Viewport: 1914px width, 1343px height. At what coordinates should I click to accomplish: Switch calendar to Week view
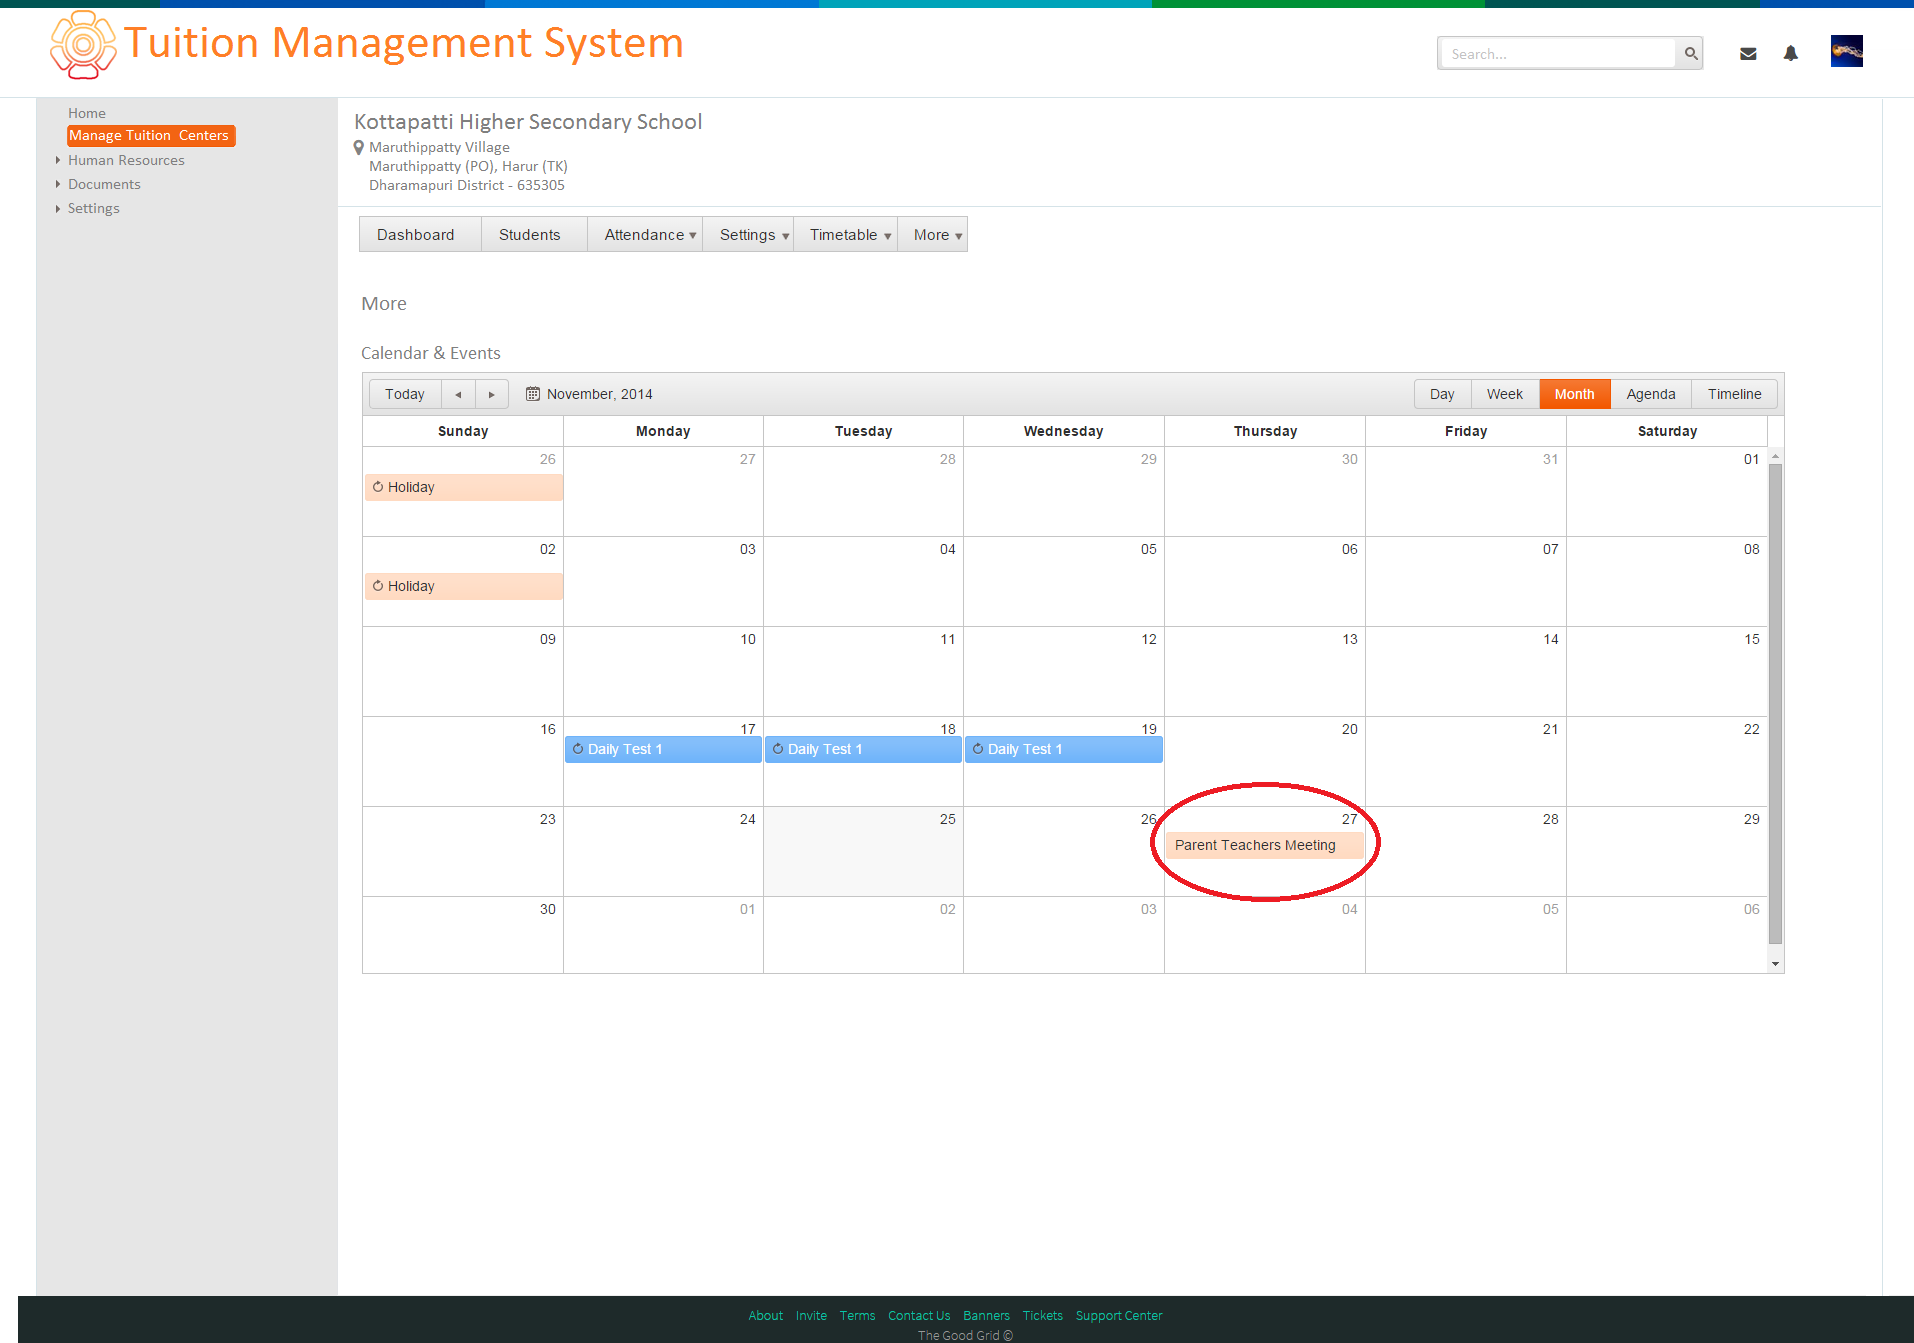(1505, 394)
